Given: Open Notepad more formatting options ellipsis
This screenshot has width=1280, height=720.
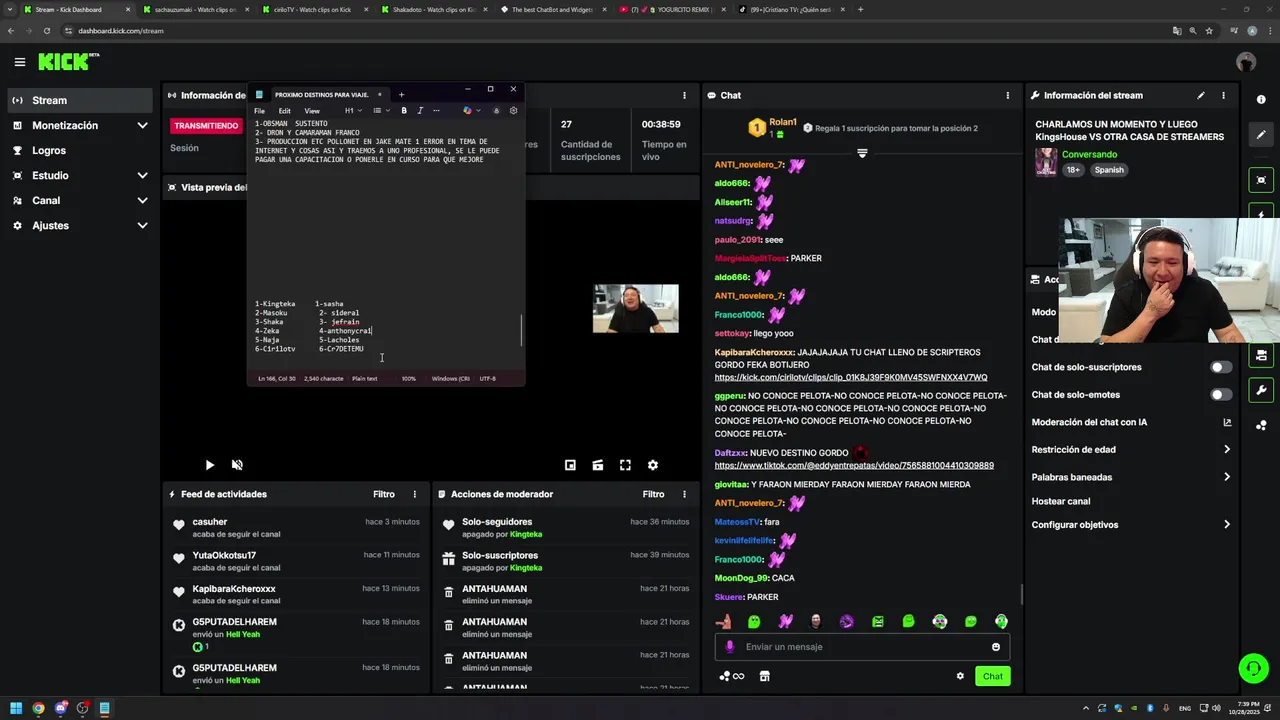Looking at the screenshot, I should point(436,110).
